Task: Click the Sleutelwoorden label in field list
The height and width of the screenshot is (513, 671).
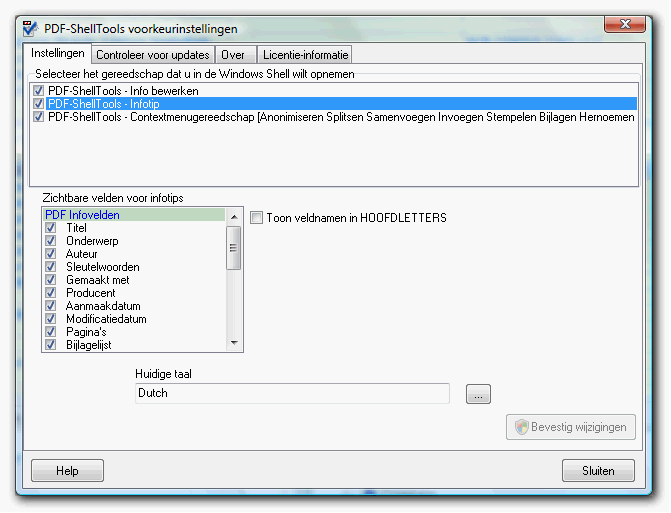Action: [103, 267]
